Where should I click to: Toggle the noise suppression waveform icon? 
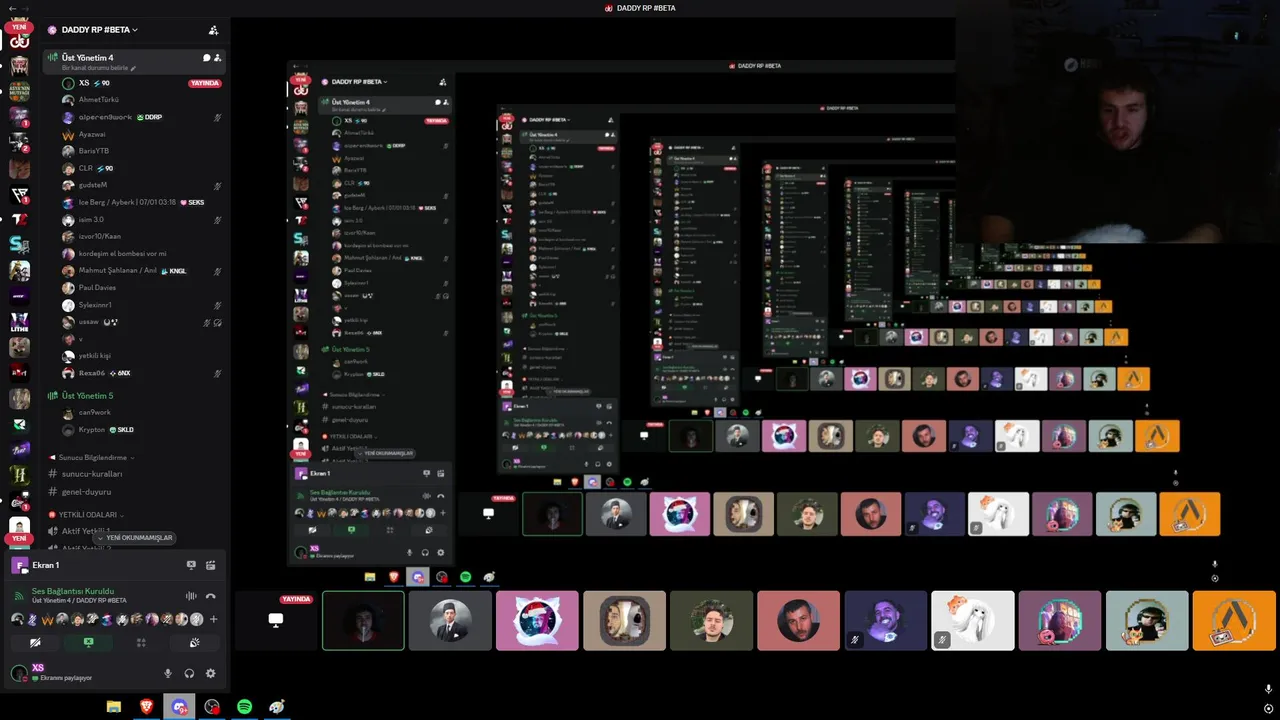(x=191, y=596)
